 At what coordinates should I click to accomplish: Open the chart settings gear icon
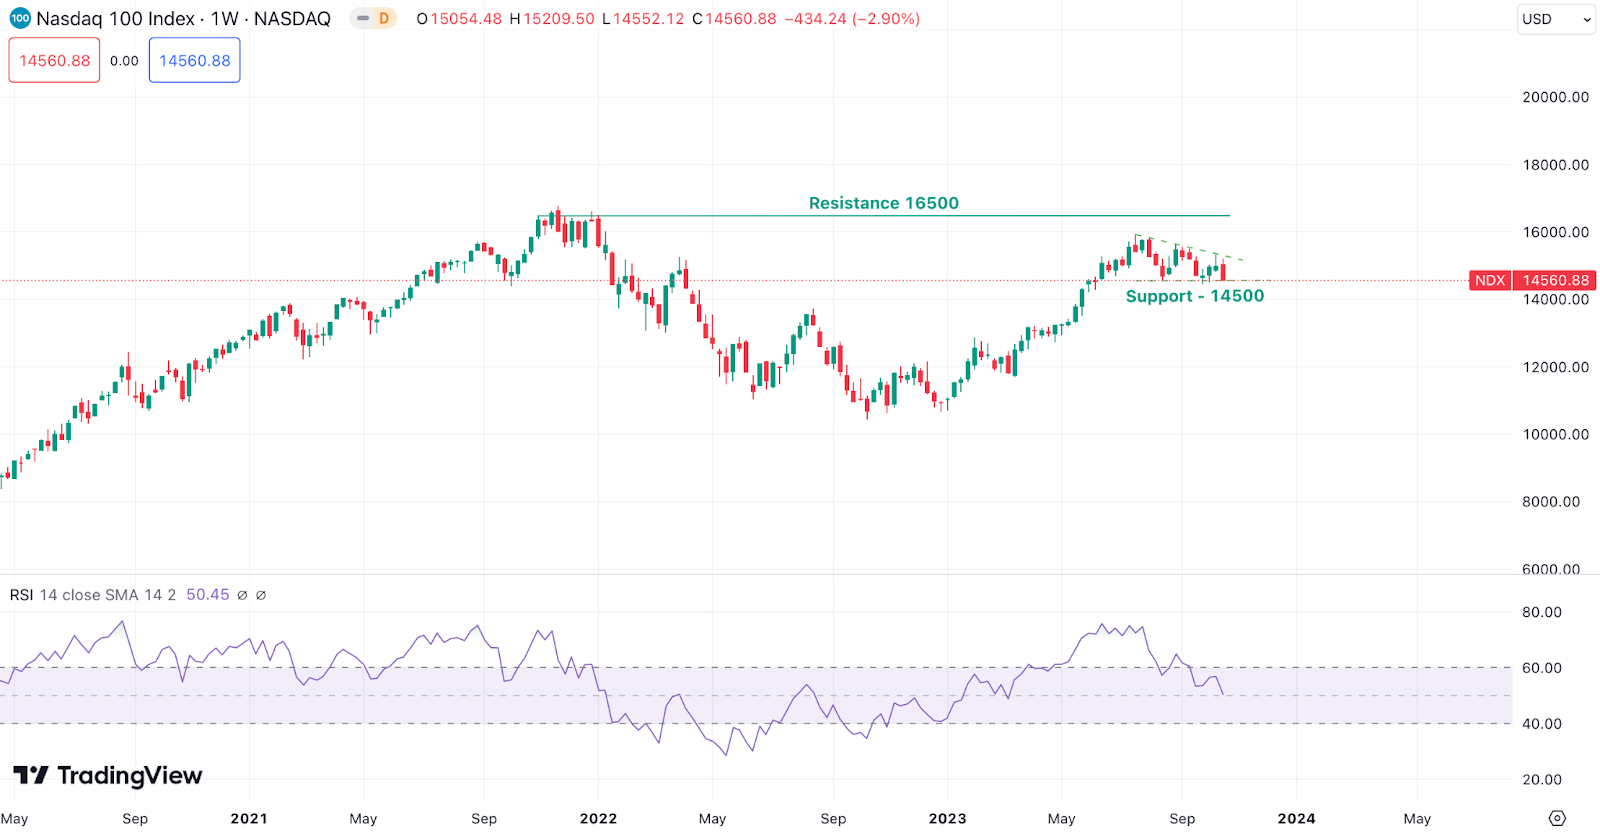pos(1557,818)
